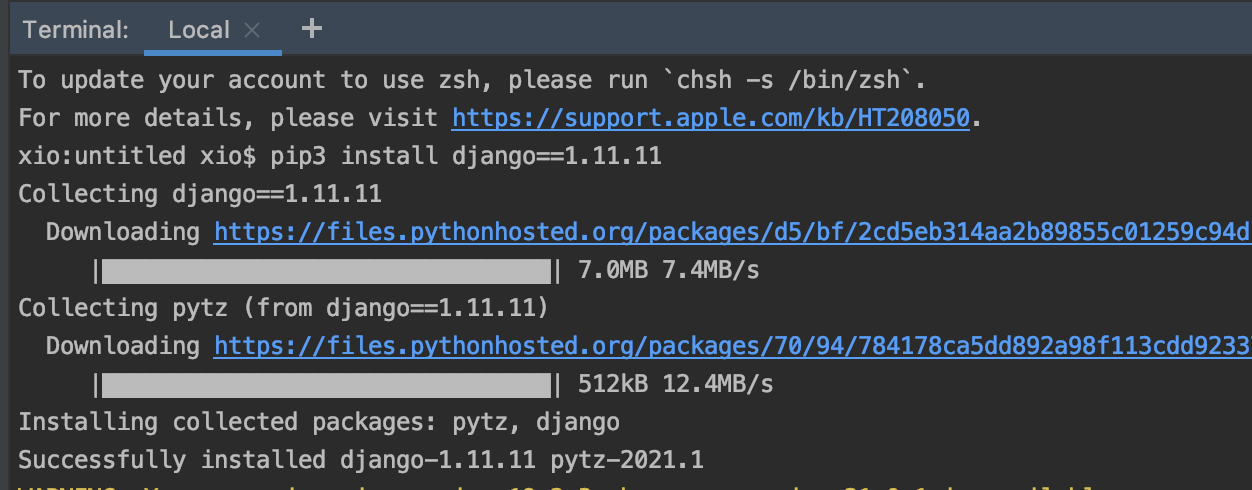Click the 7.4MB/s download speed text
The width and height of the screenshot is (1252, 490).
[x=718, y=270]
